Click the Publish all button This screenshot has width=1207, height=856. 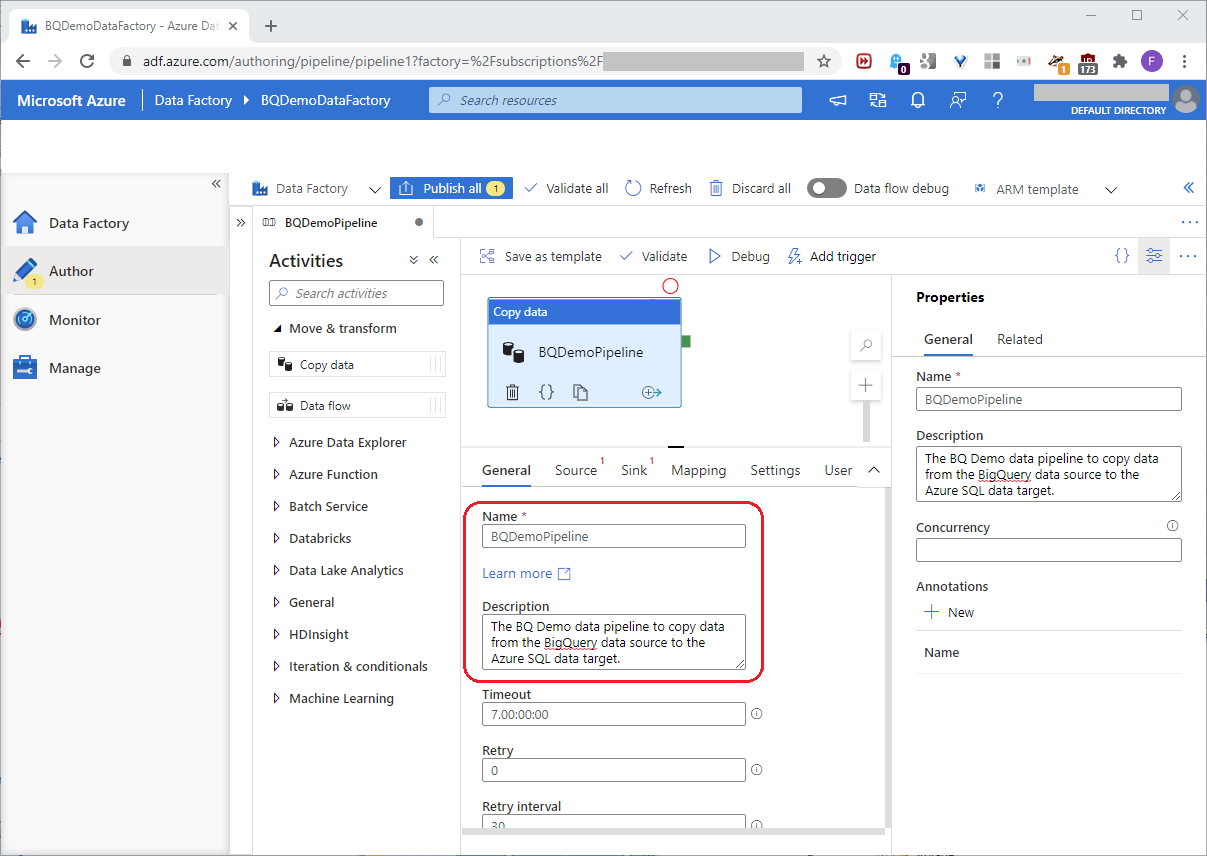pyautogui.click(x=451, y=188)
